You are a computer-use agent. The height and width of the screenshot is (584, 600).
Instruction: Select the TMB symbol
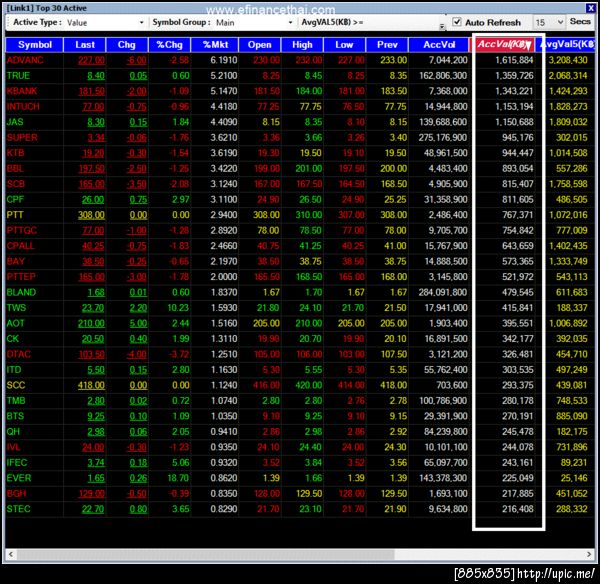[16, 401]
